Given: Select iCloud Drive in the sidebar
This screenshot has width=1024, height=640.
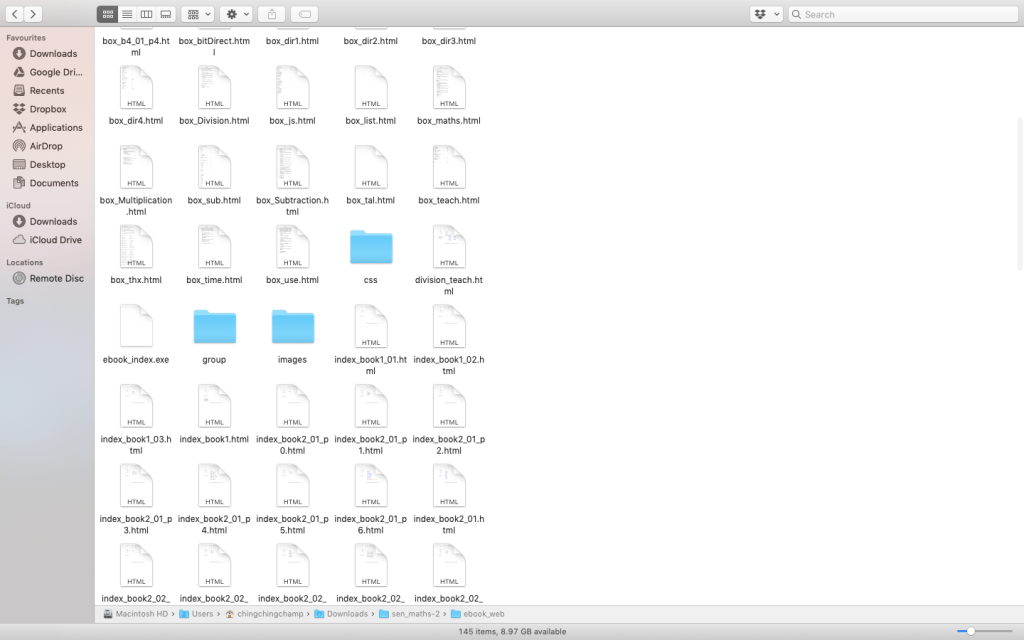Looking at the screenshot, I should click(x=55, y=240).
